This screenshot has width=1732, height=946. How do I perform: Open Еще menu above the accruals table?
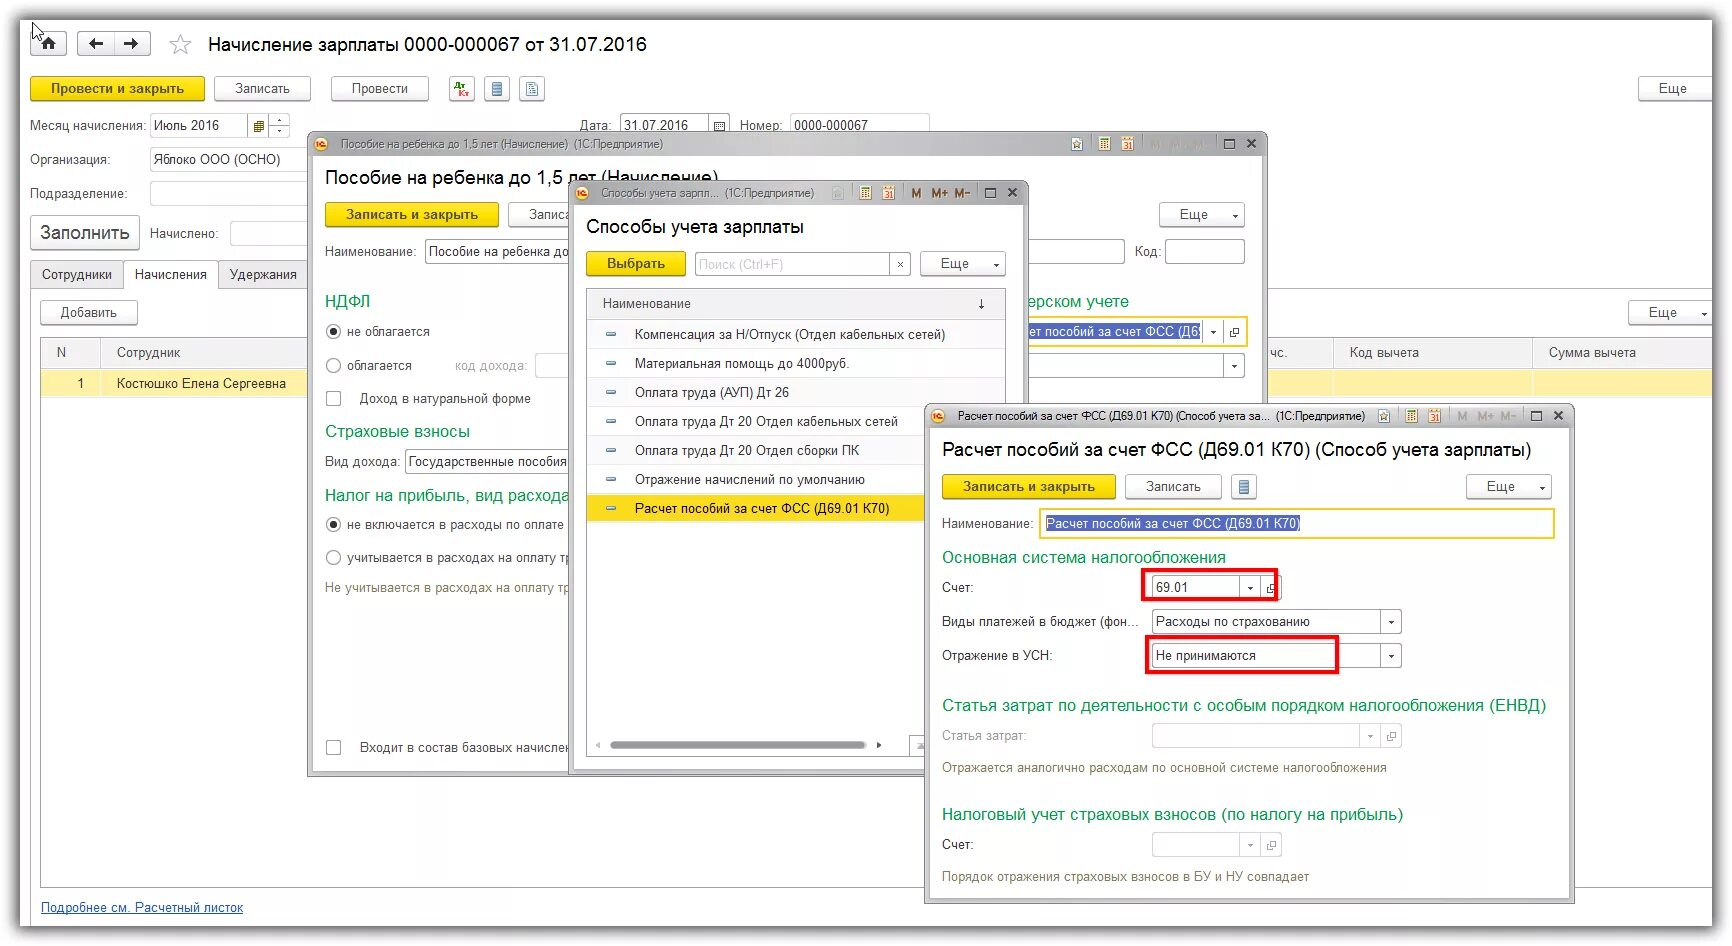(1671, 313)
